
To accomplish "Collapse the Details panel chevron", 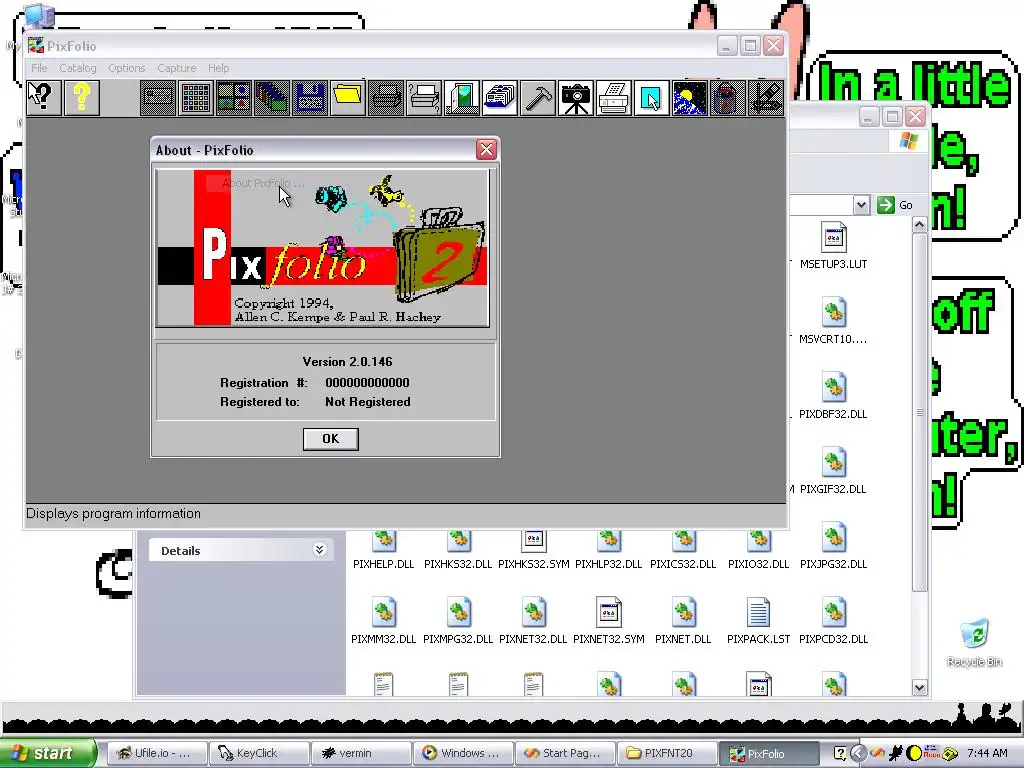I will pyautogui.click(x=319, y=550).
